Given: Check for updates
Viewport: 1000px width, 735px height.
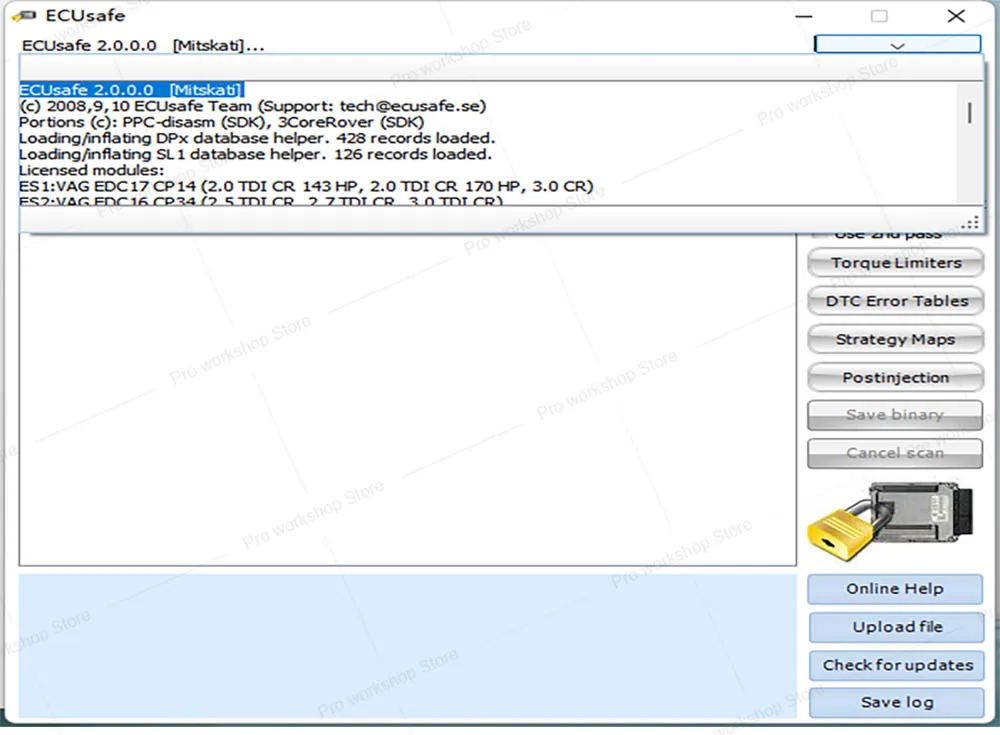Looking at the screenshot, I should pos(897,665).
